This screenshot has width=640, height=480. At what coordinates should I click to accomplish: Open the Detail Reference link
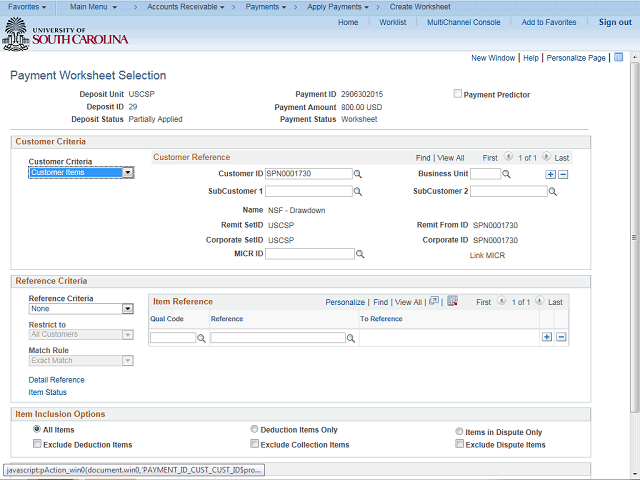click(56, 380)
